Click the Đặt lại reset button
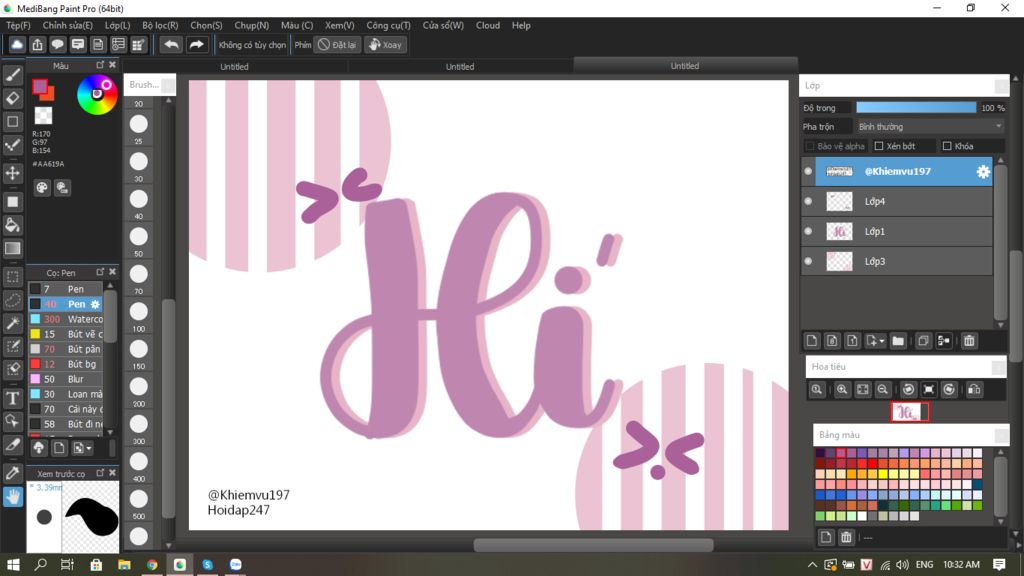1024x576 pixels. 337,45
